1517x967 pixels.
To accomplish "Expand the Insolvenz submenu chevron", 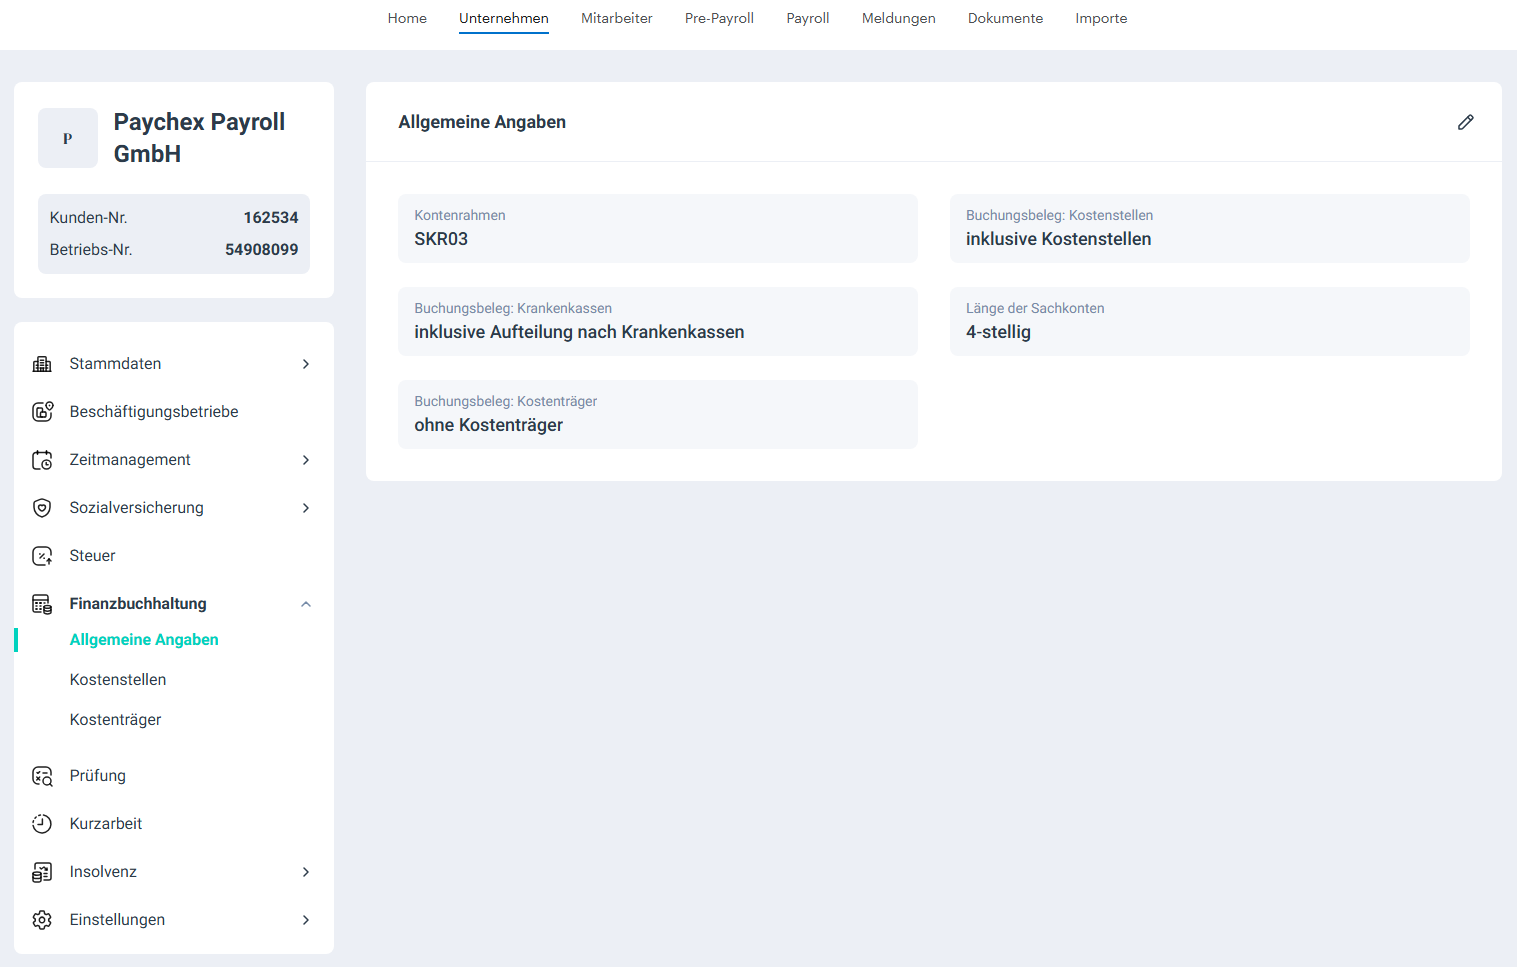I will (x=306, y=872).
